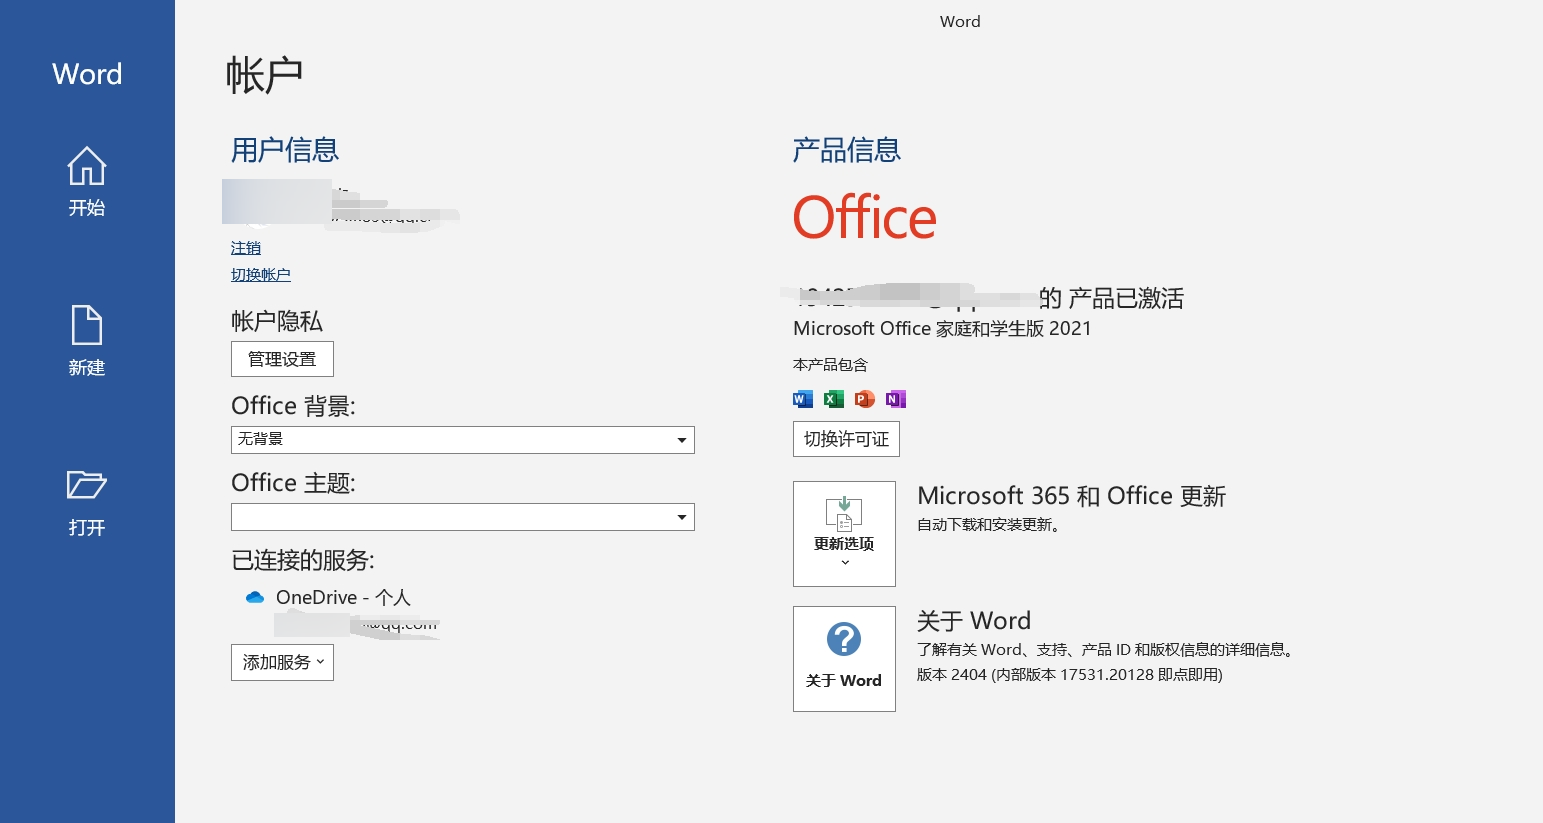The height and width of the screenshot is (823, 1543).
Task: Click the 注销 sign out link
Action: point(246,248)
